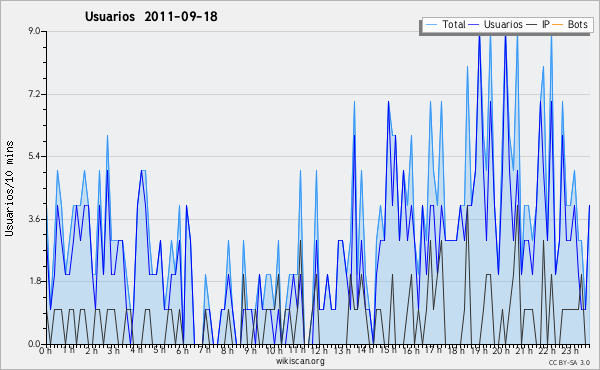Viewport: 600px width, 370px height.
Task: Click the '21 h' x-axis label
Action: 524,351
